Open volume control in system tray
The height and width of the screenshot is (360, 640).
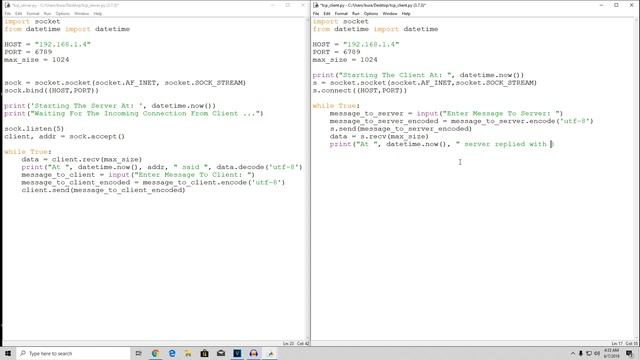pos(597,353)
